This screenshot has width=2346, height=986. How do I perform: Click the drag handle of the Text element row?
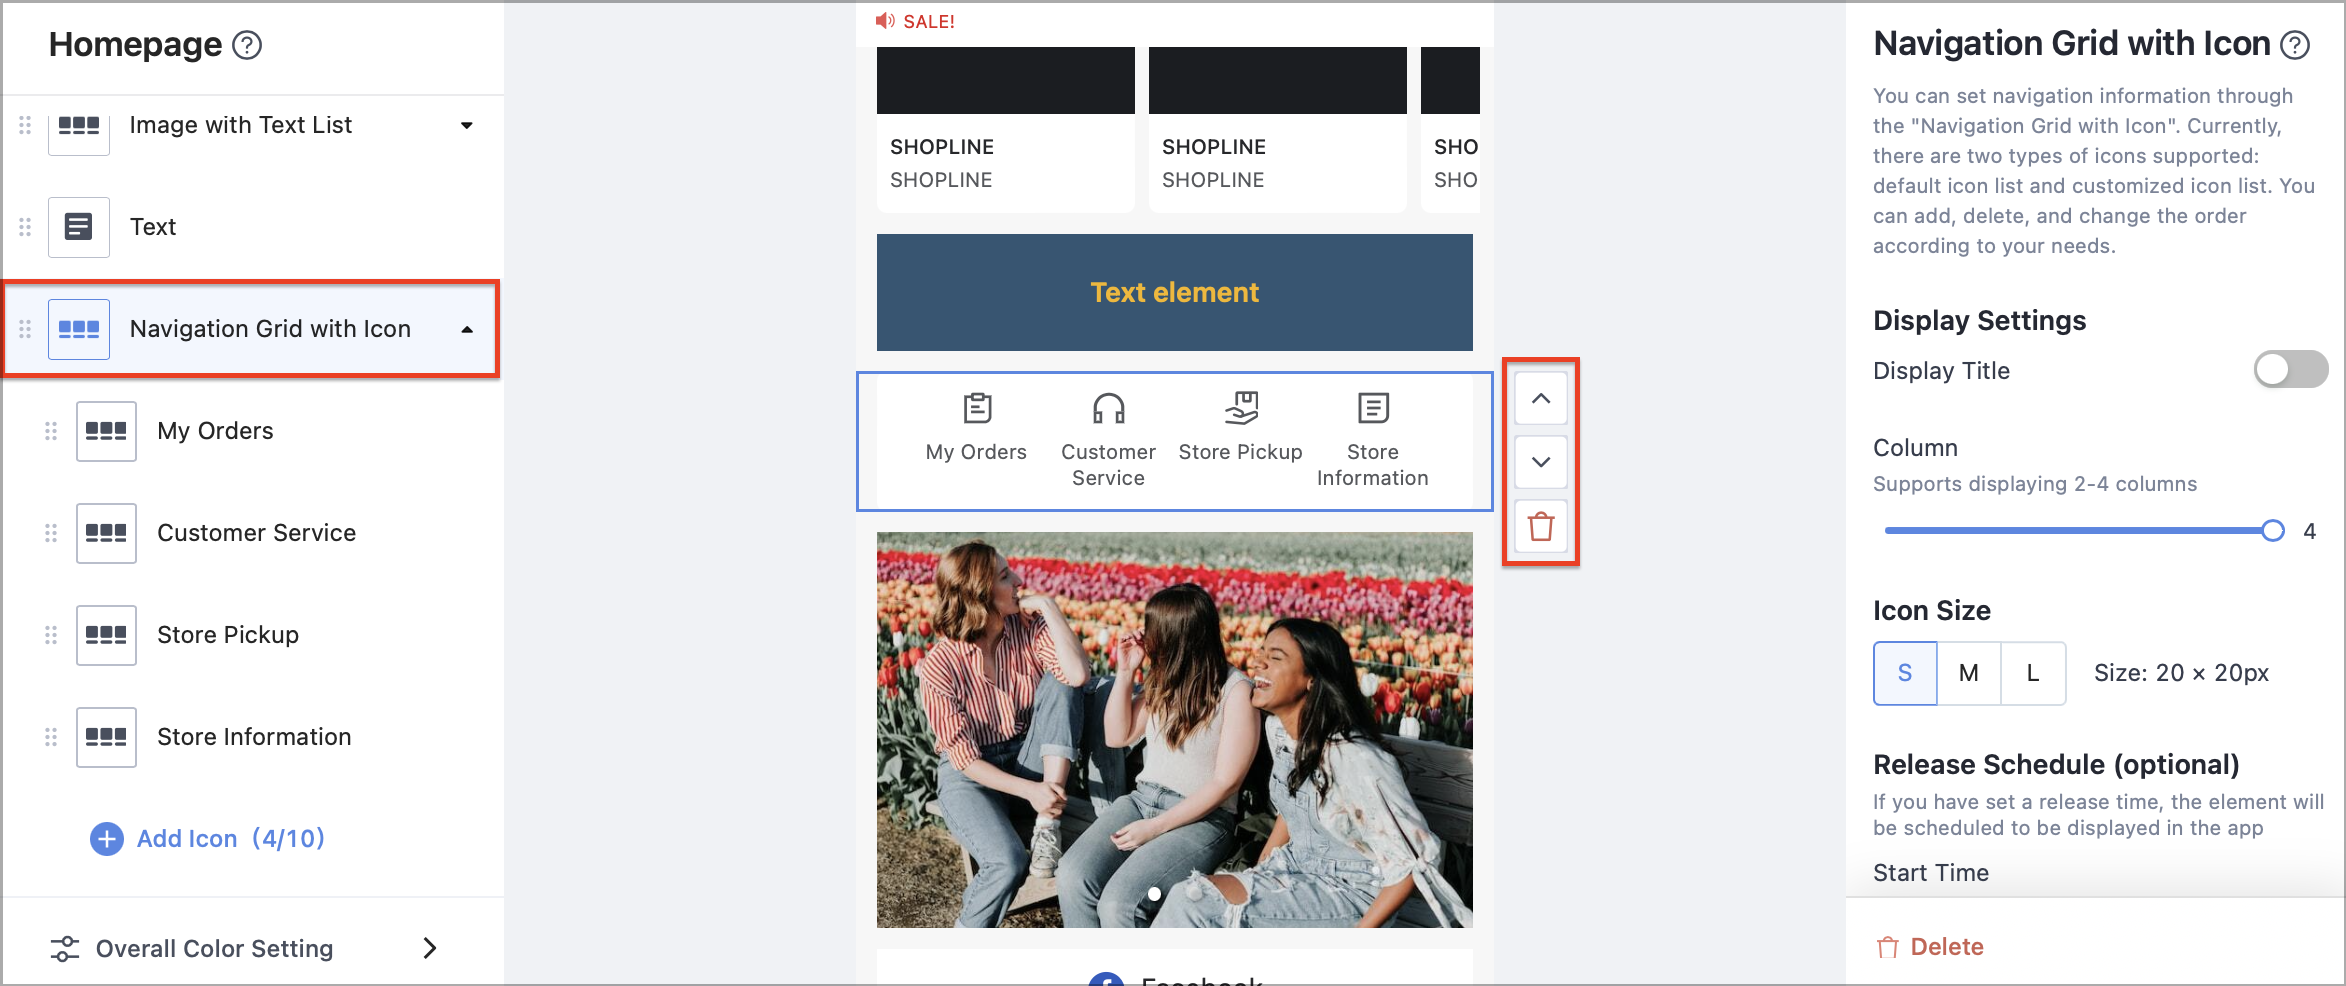pos(25,227)
